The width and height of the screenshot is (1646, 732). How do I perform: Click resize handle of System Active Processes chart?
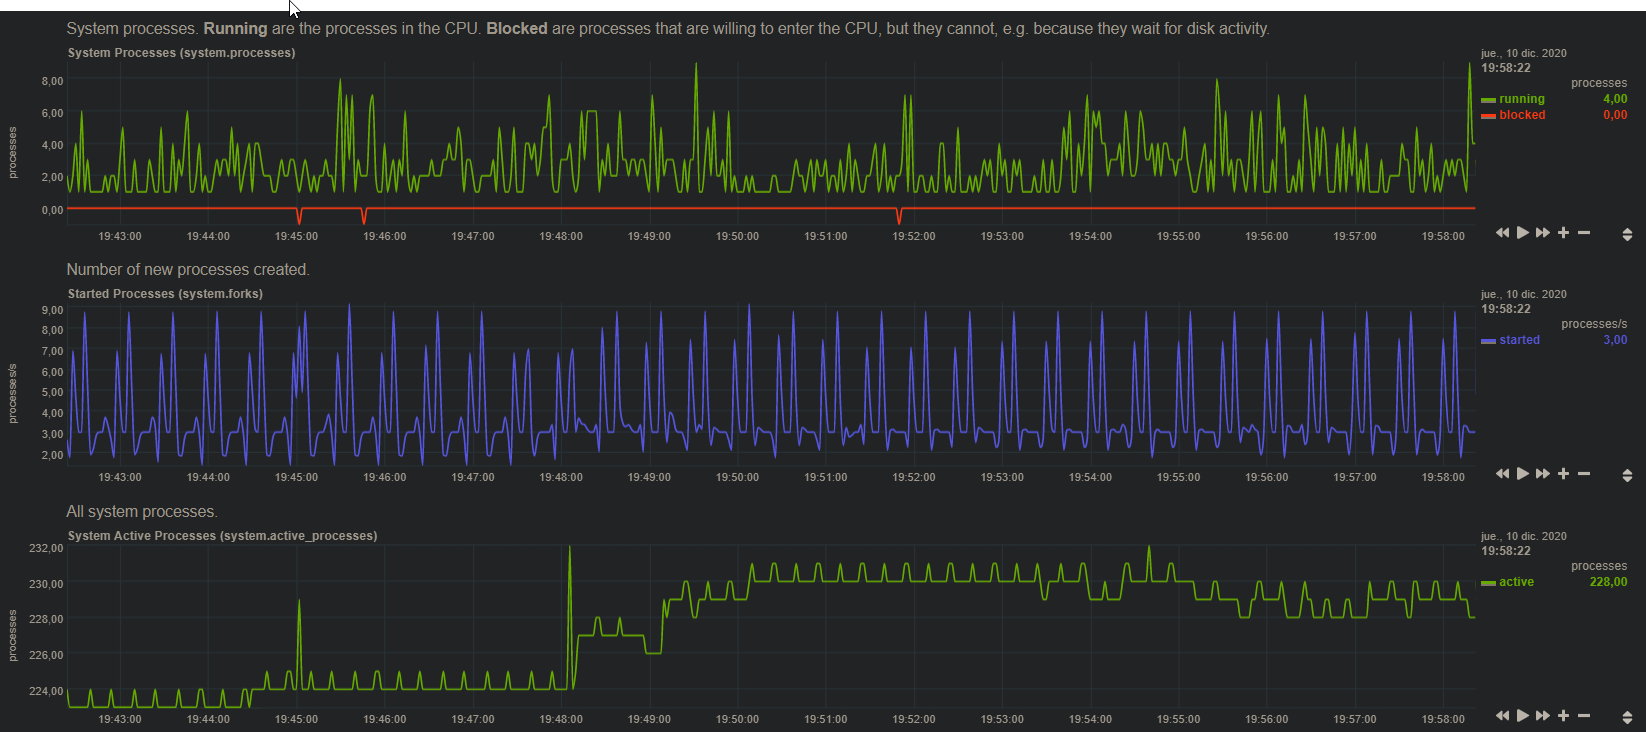tap(1627, 718)
